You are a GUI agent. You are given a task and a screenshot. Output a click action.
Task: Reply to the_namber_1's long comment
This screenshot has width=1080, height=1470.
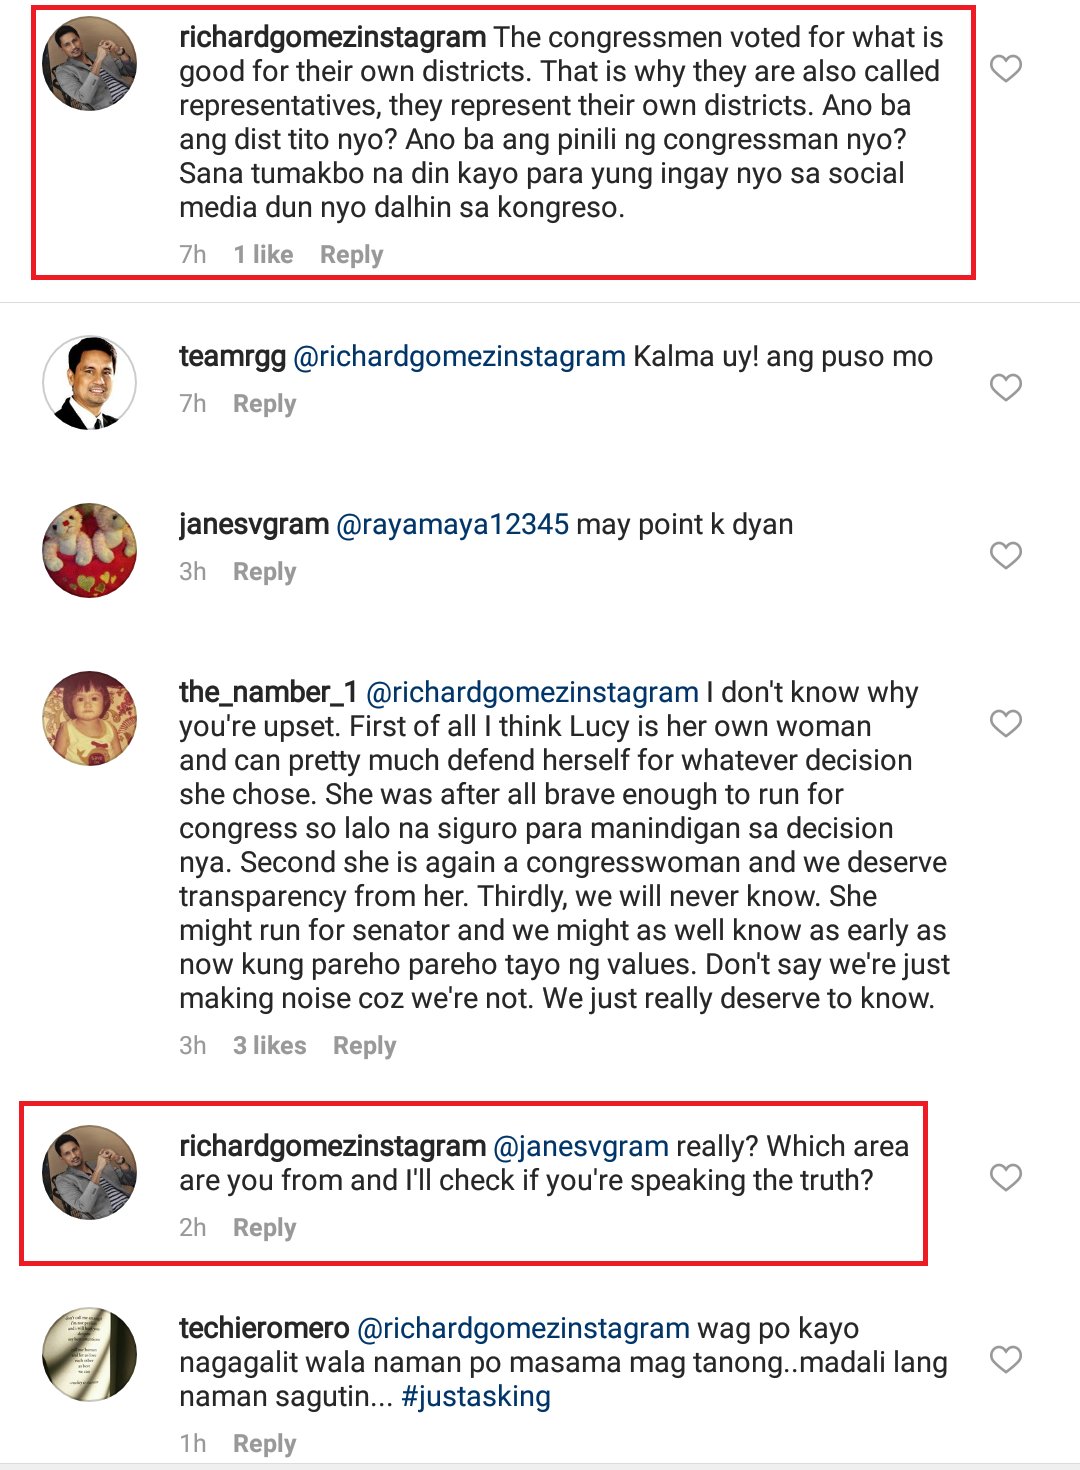364,1046
